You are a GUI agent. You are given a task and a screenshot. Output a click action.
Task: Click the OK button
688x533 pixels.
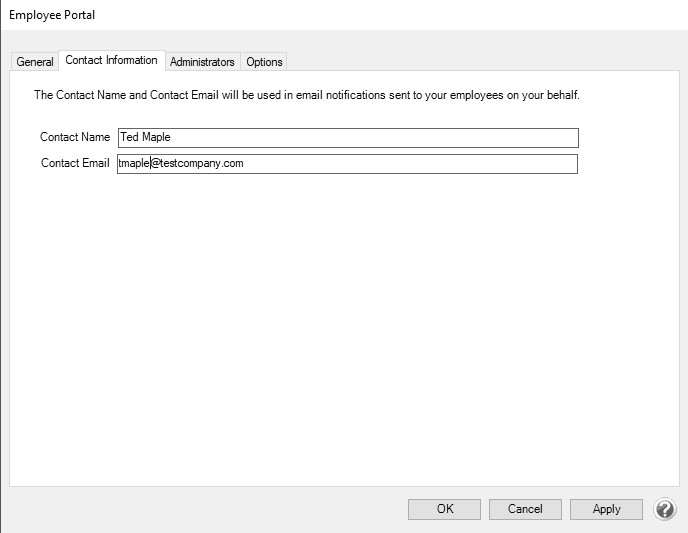[444, 509]
